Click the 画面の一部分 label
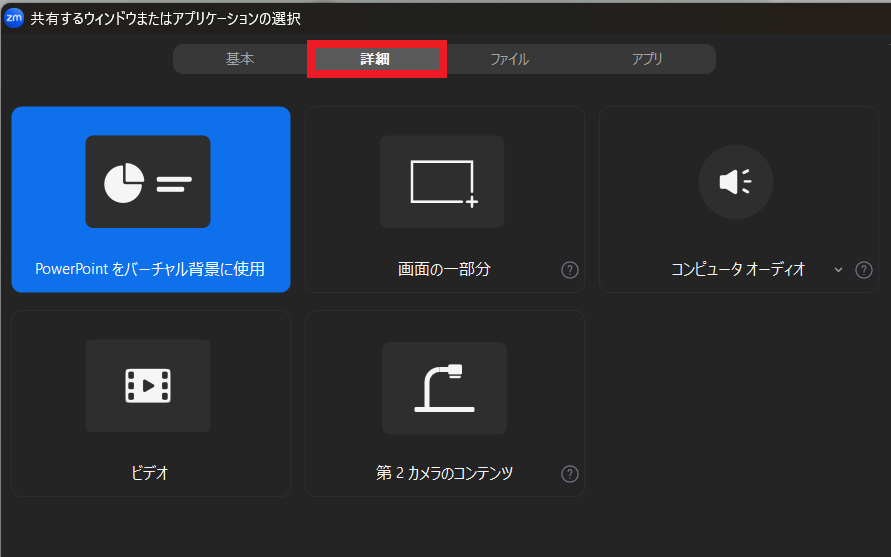Image resolution: width=891 pixels, height=557 pixels. [444, 269]
